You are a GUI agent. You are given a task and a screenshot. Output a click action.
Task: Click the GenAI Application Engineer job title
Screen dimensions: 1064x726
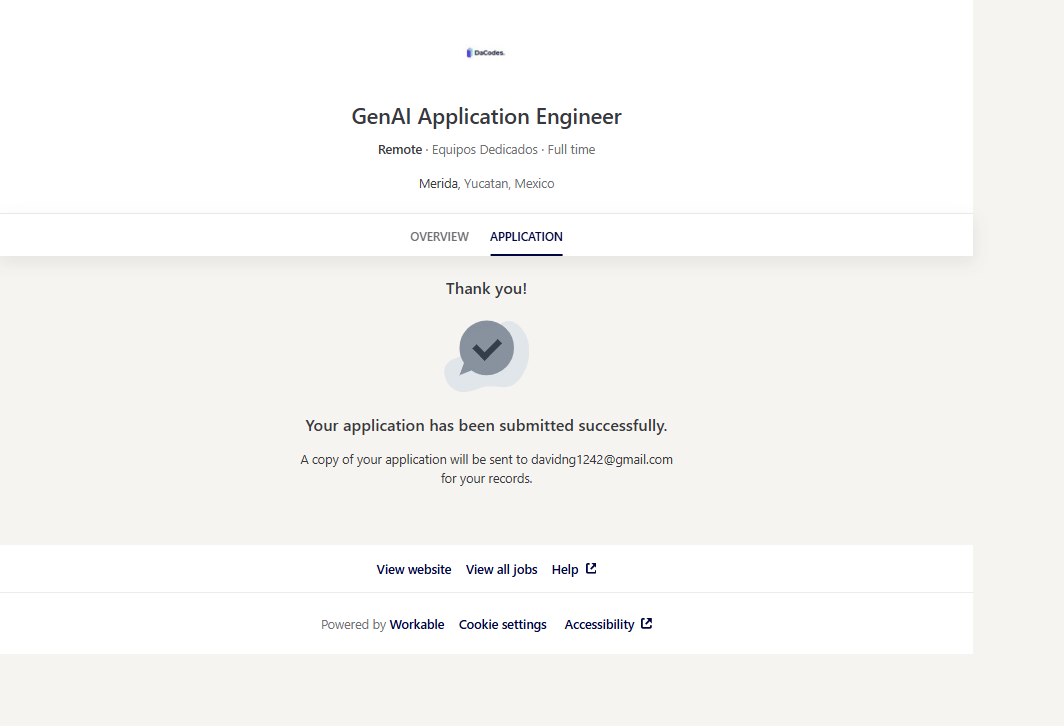(x=486, y=117)
